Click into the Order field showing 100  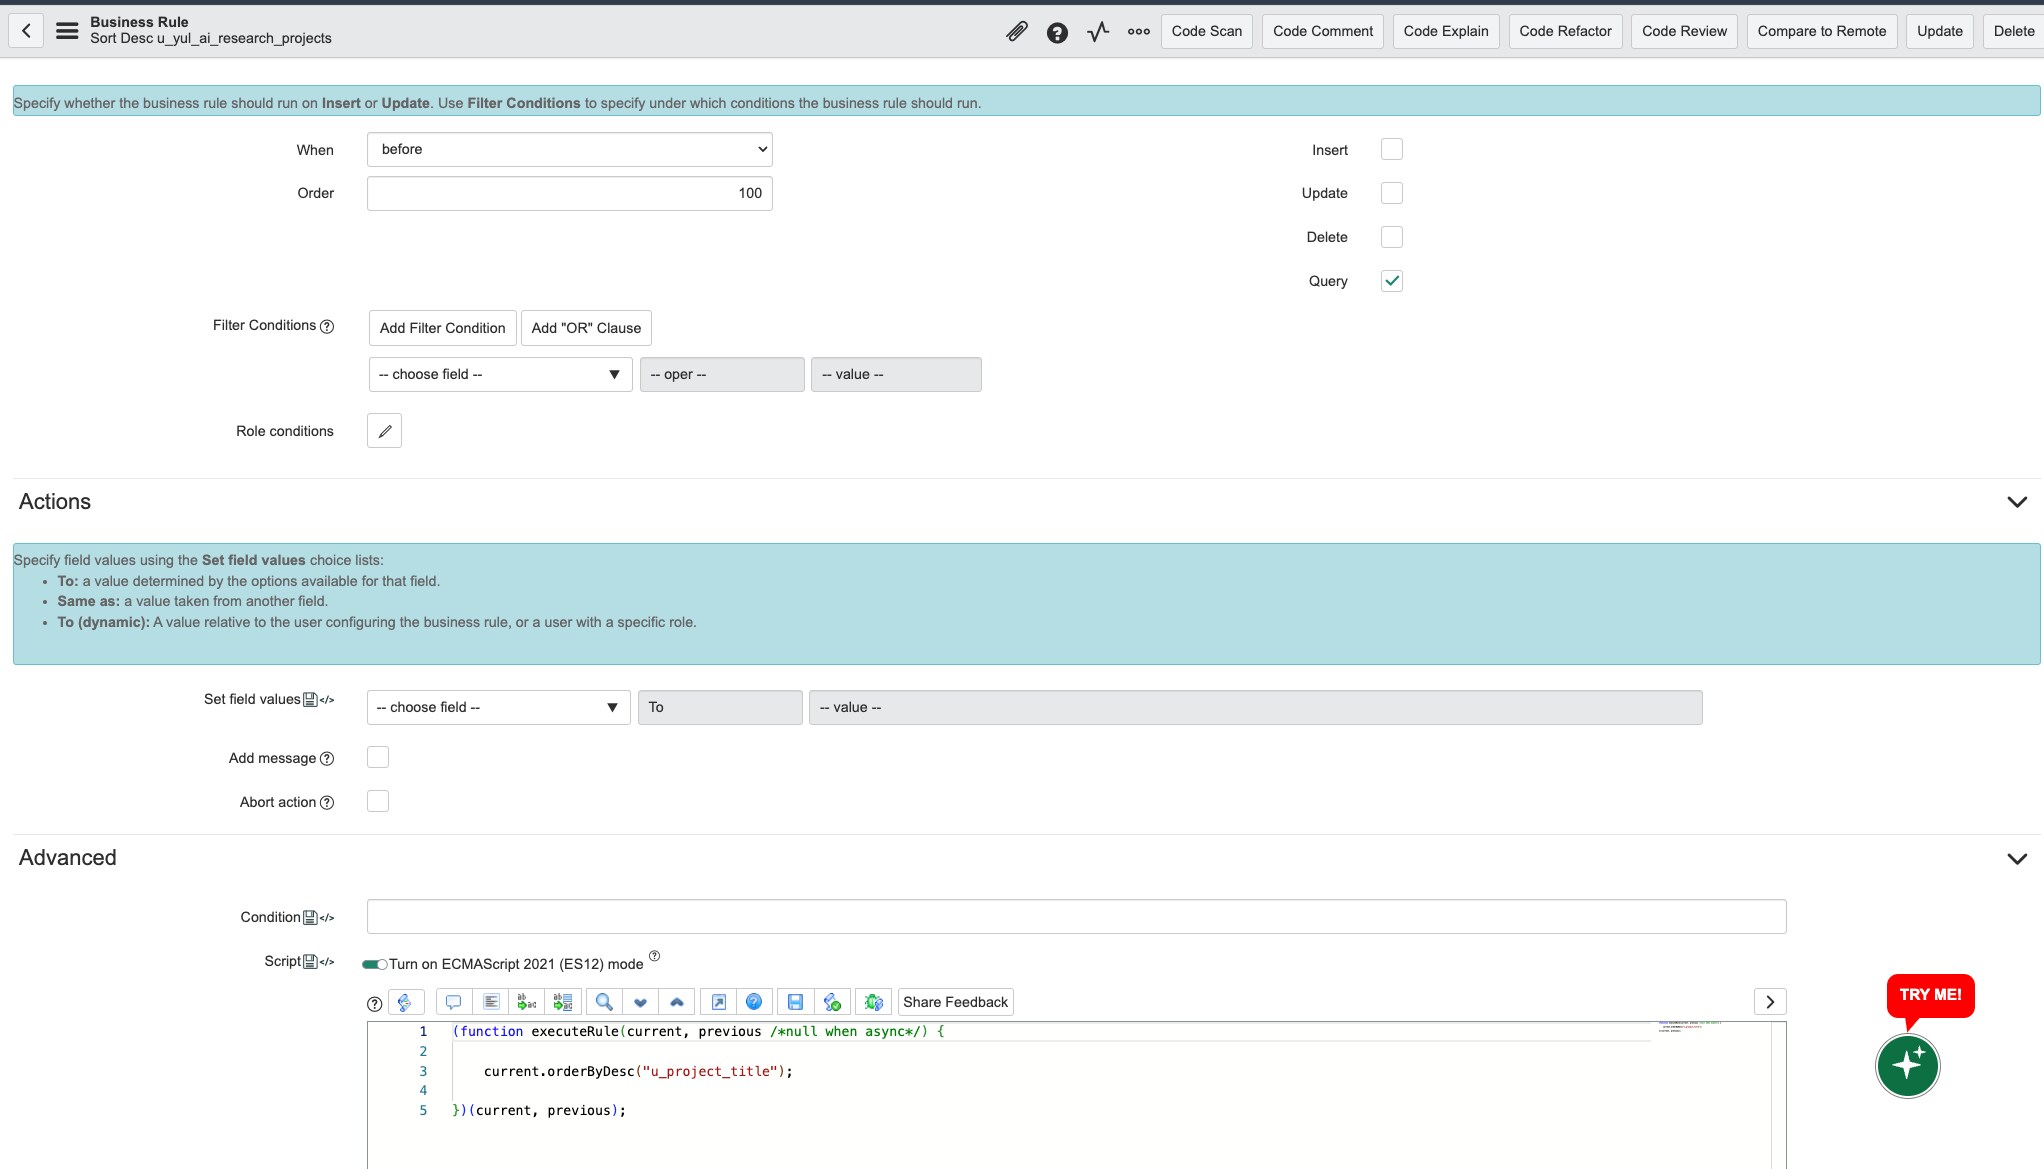570,193
